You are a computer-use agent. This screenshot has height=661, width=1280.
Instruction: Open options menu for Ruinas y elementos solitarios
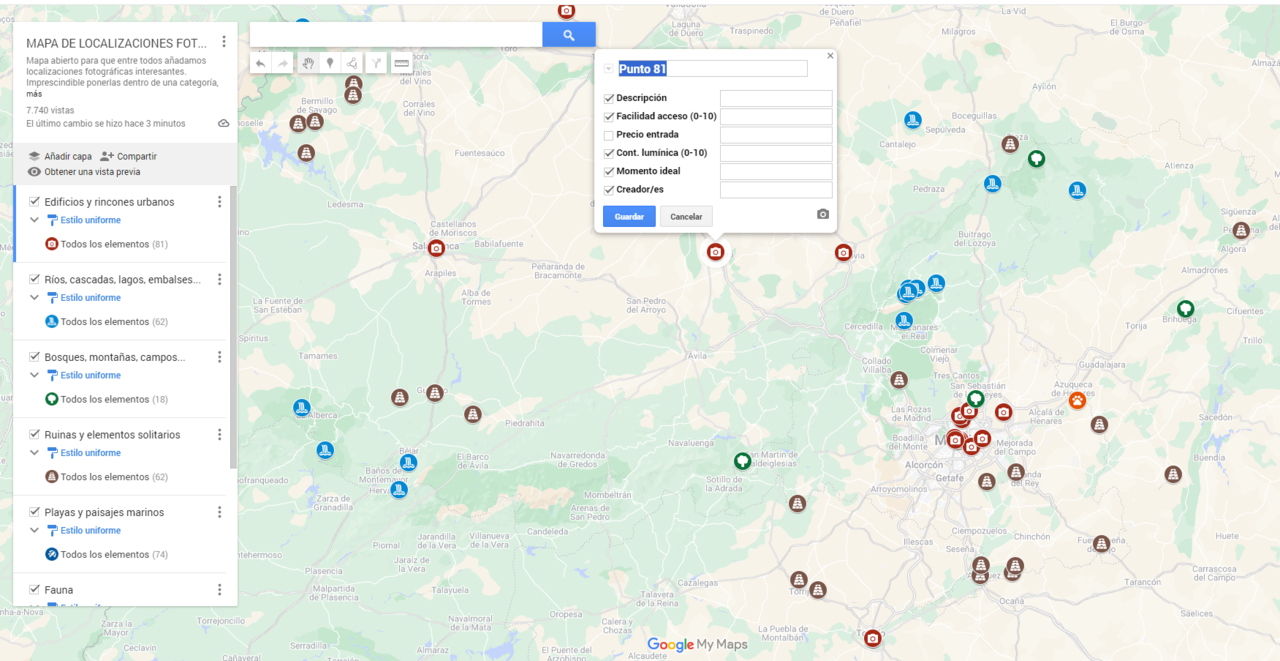pos(220,435)
